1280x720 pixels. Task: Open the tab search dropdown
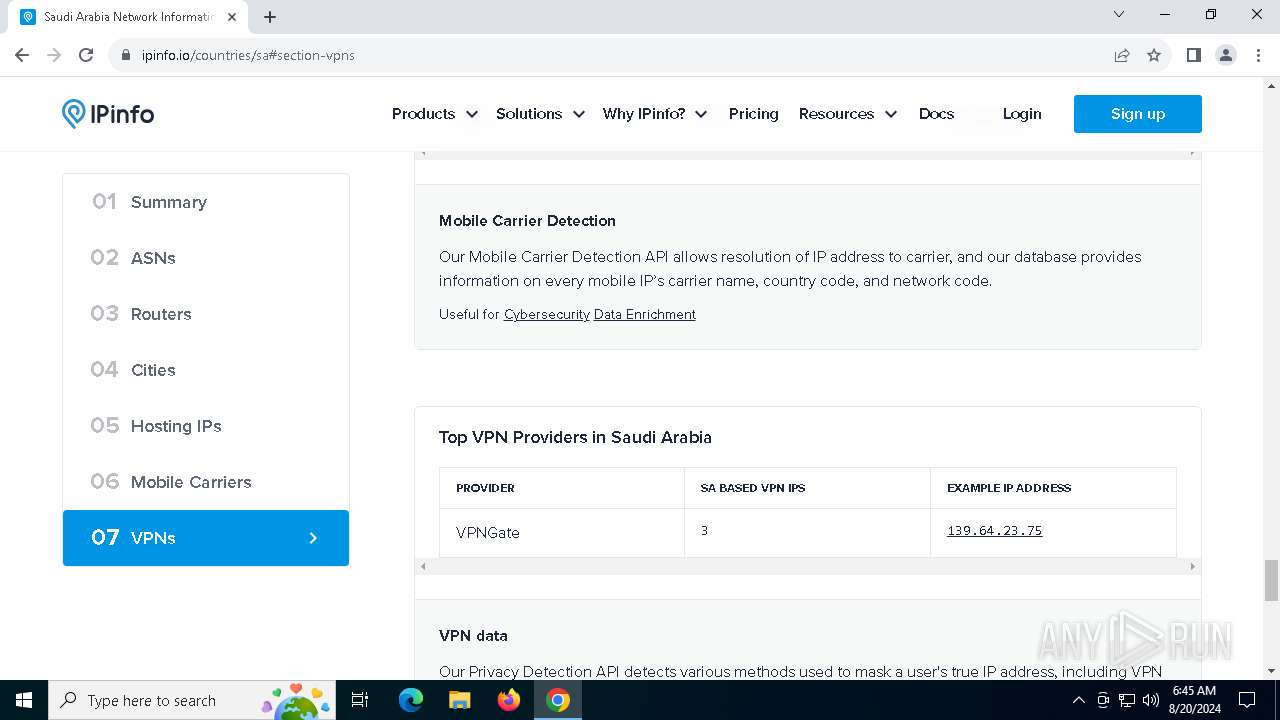(x=1119, y=15)
